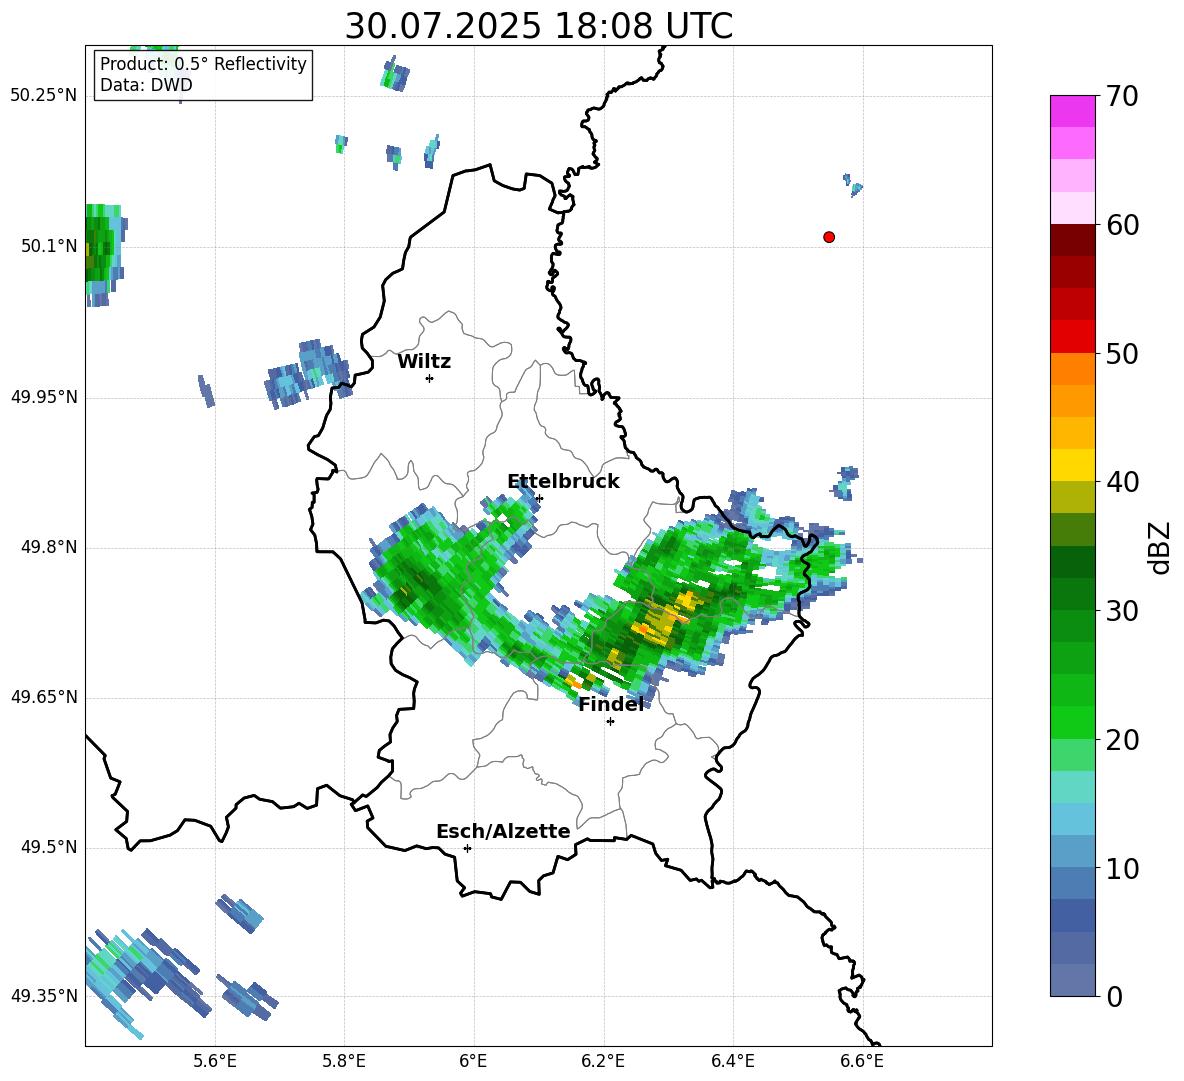Viewport: 1184px width, 1081px height.
Task: Click the cross marker under Wiltz
Action: [x=430, y=378]
